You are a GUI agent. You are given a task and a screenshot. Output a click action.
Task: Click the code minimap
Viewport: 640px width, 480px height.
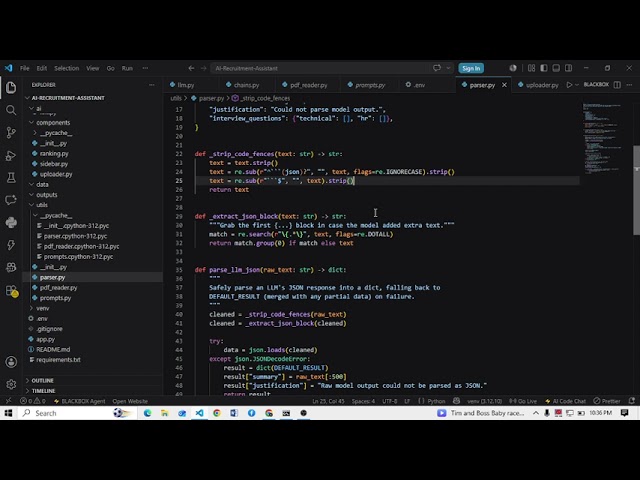click(603, 139)
